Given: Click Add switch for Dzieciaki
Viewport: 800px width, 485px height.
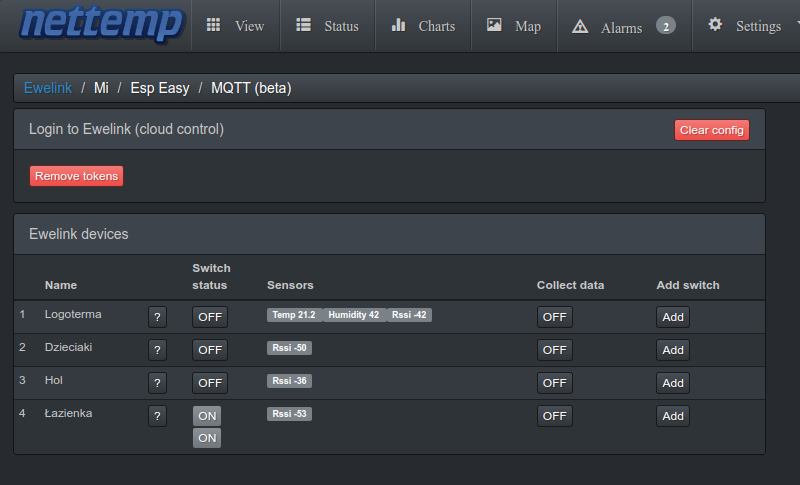Looking at the screenshot, I should coord(673,350).
